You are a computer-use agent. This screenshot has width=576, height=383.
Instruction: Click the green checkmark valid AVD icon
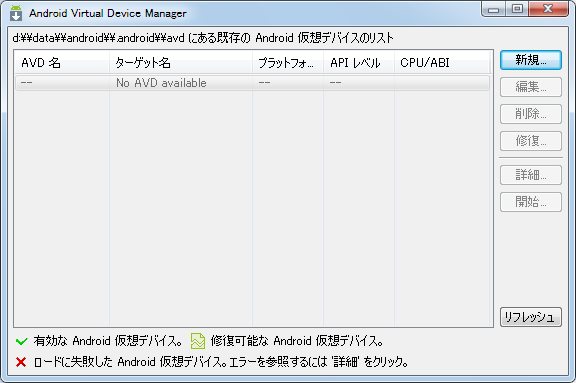(x=22, y=342)
